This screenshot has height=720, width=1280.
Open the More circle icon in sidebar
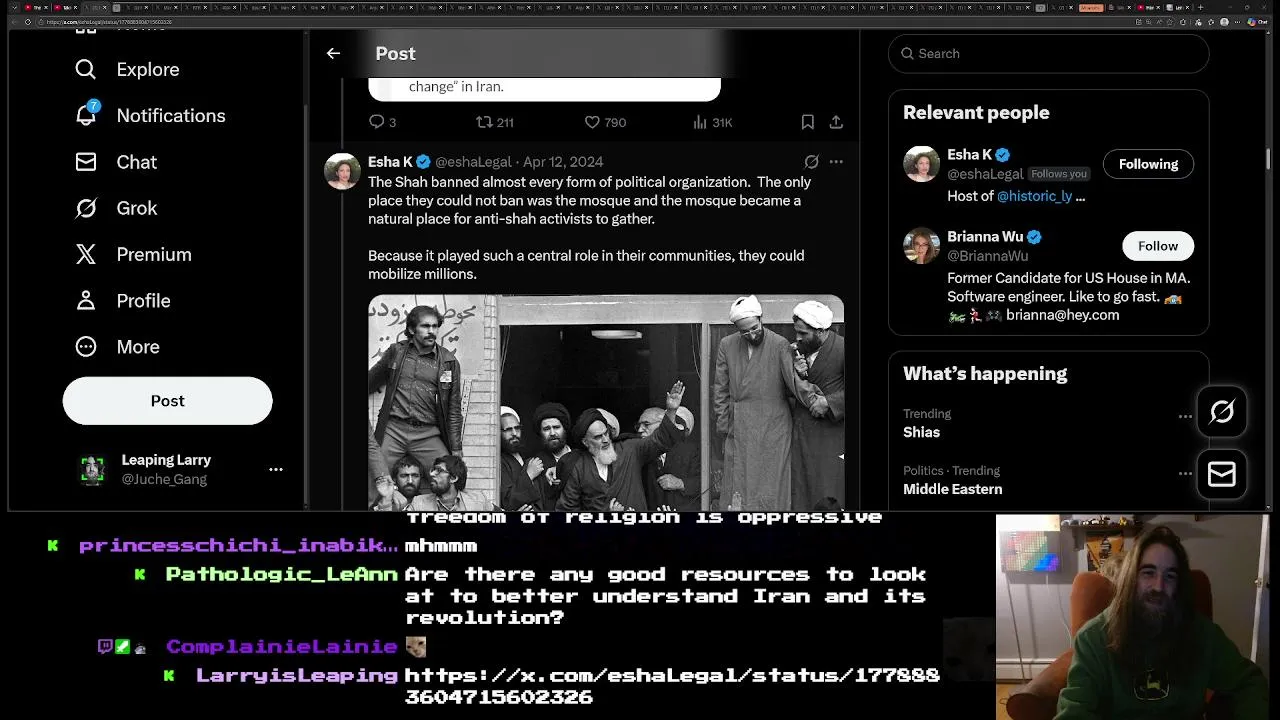[86, 346]
